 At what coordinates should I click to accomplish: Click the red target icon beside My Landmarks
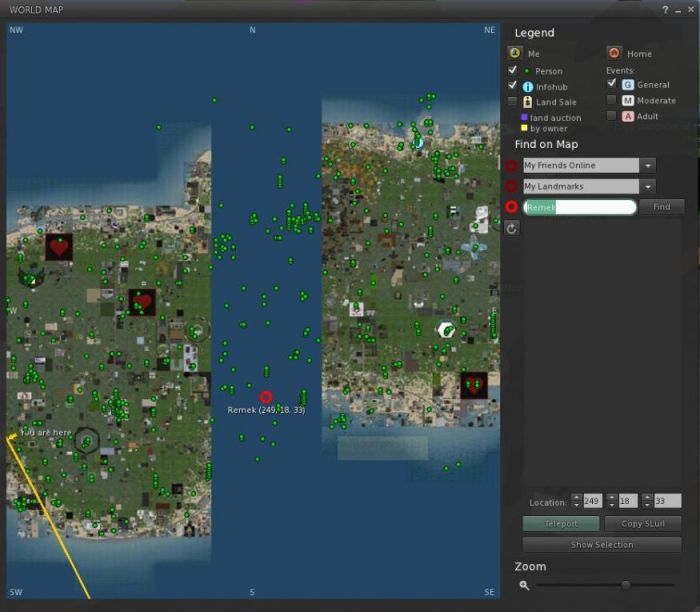pos(513,186)
